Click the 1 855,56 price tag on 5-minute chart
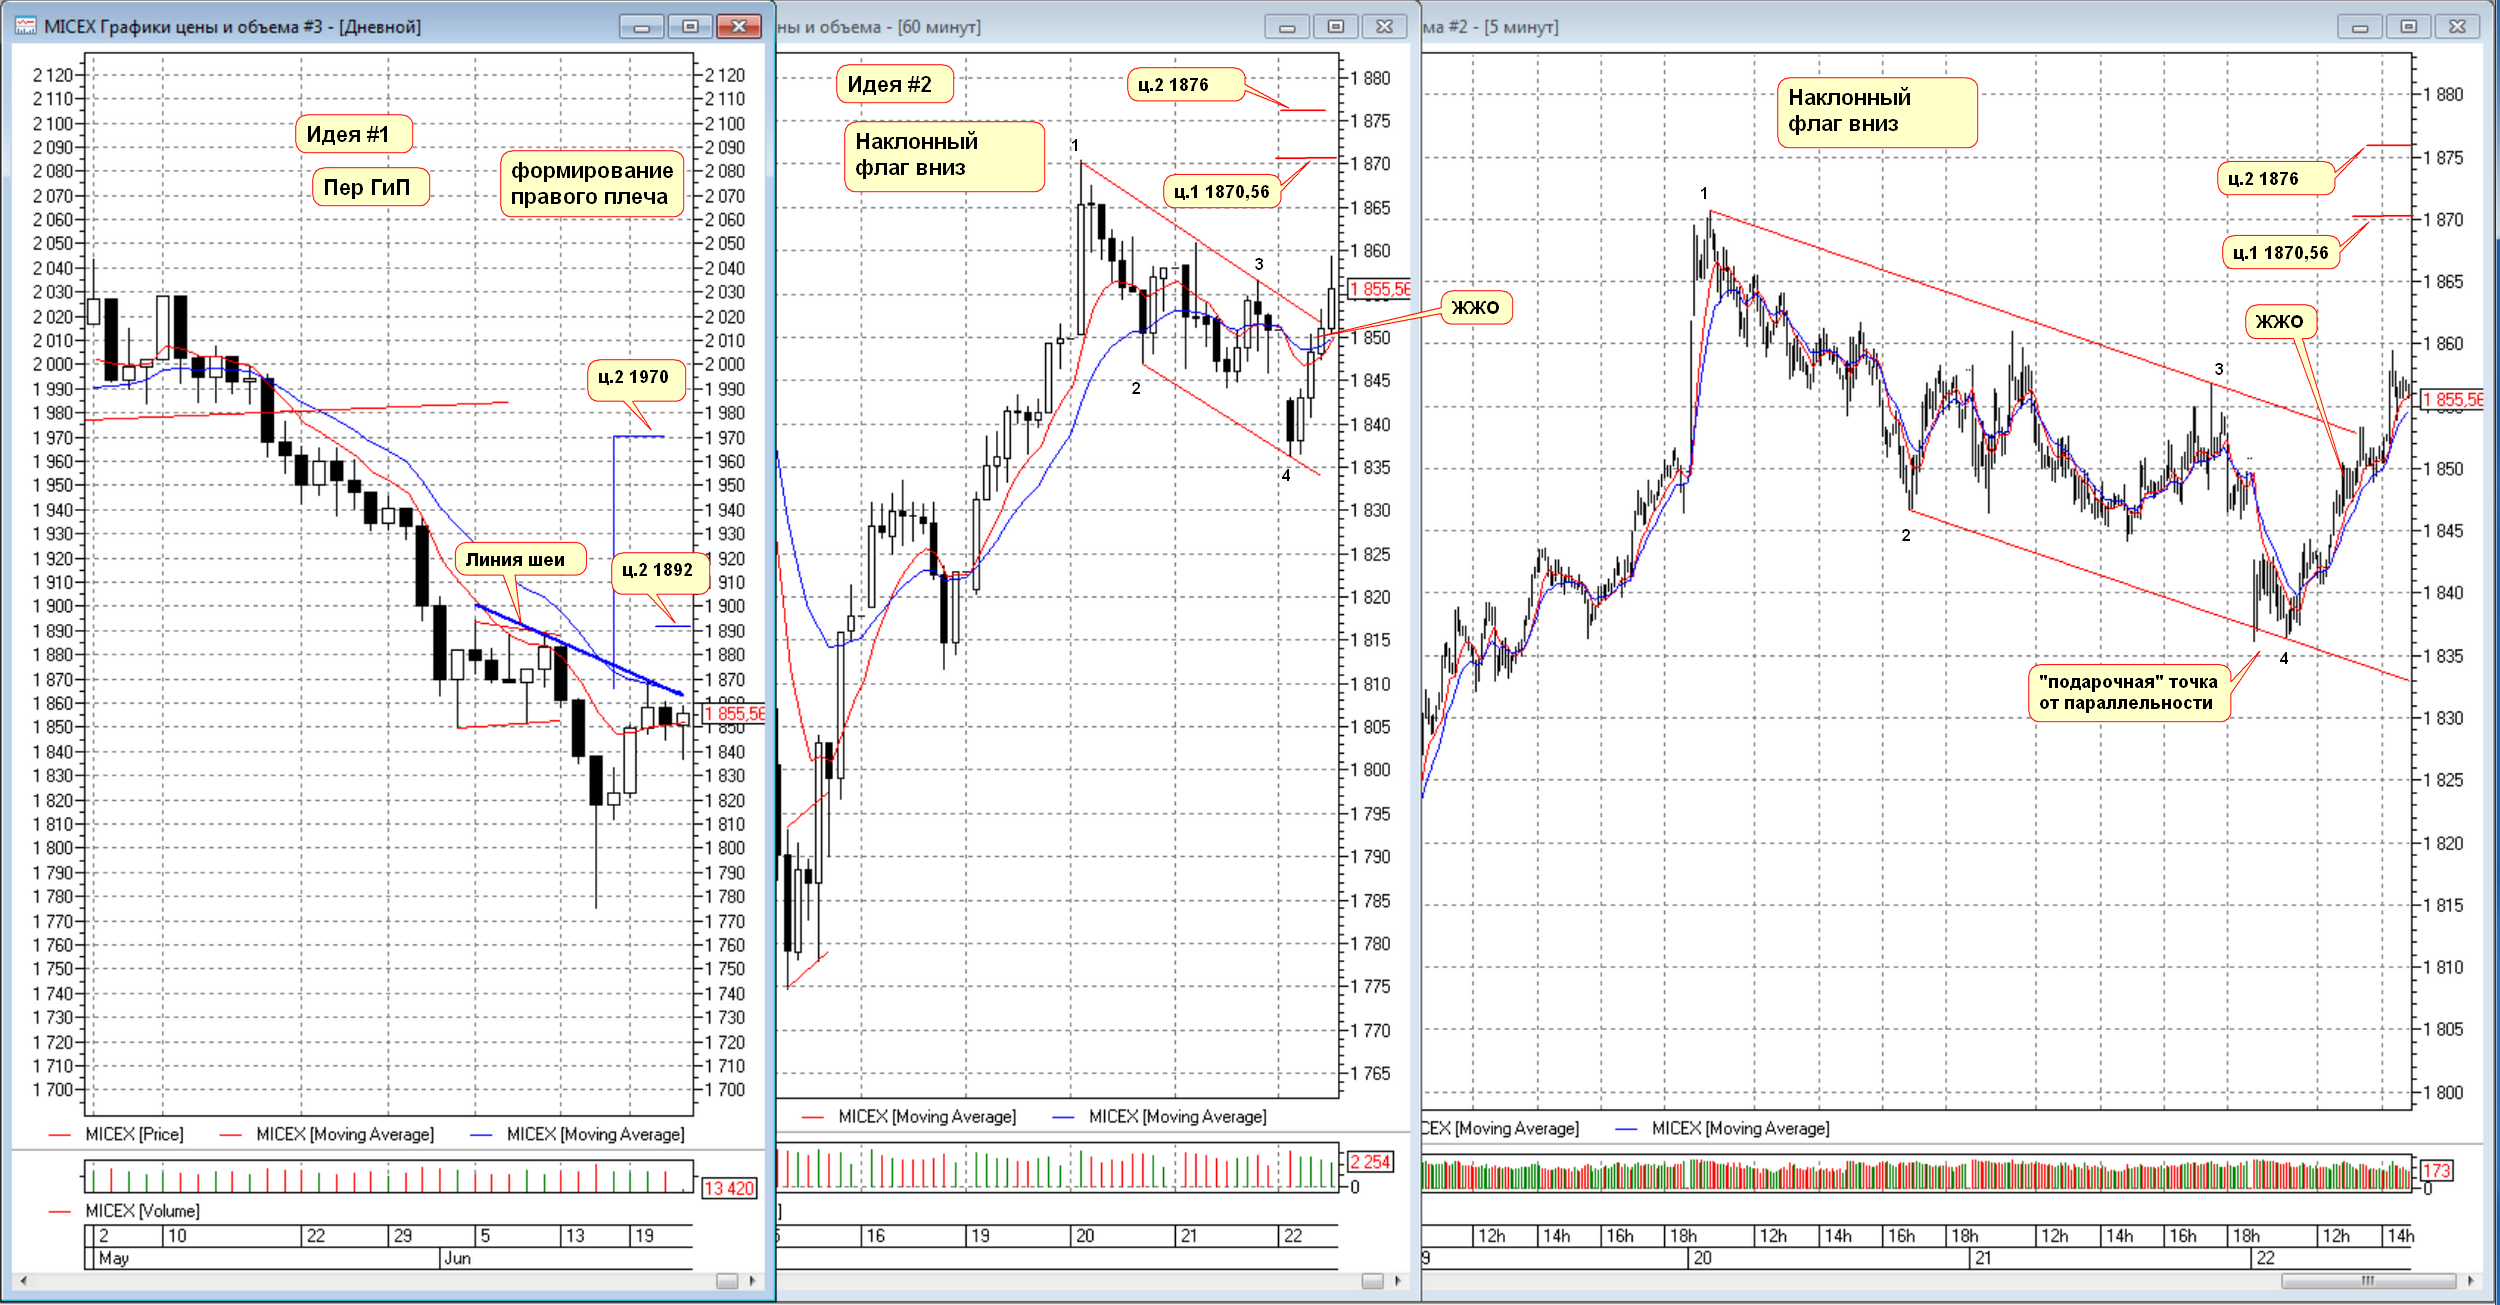2500x1305 pixels. [x=2453, y=400]
